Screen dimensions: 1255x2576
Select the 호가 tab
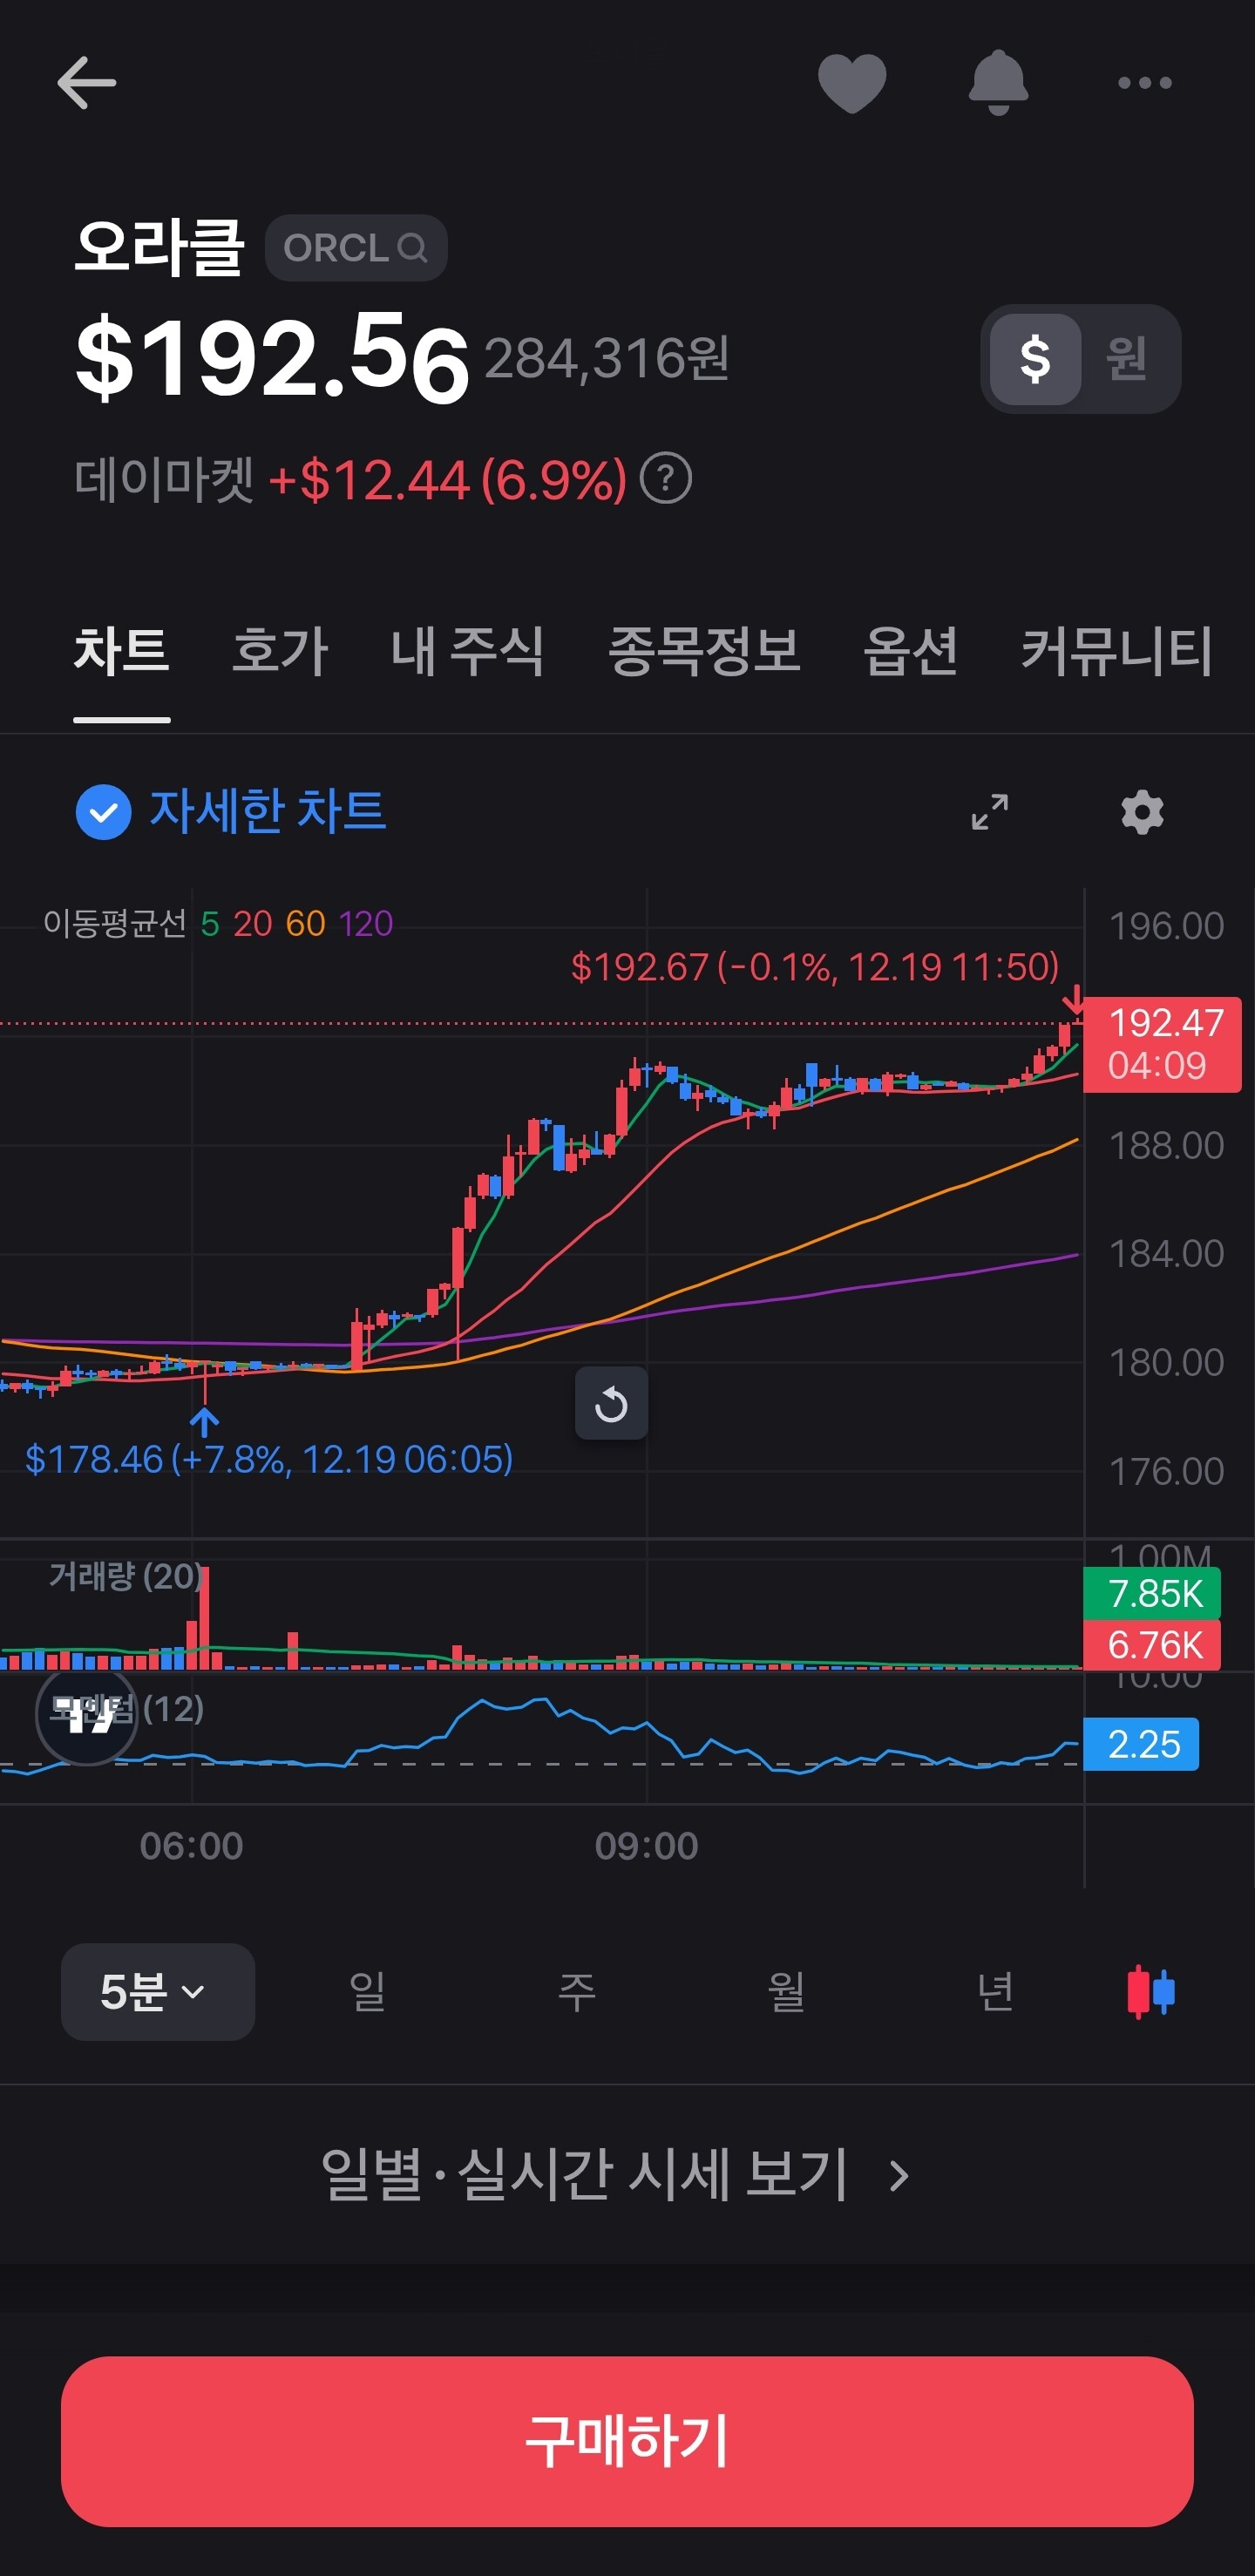(280, 651)
